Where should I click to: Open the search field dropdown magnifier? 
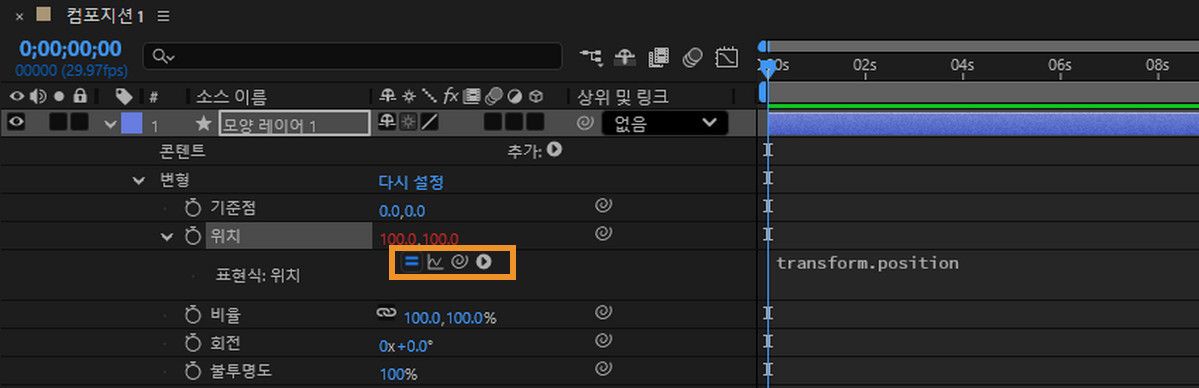coord(164,57)
